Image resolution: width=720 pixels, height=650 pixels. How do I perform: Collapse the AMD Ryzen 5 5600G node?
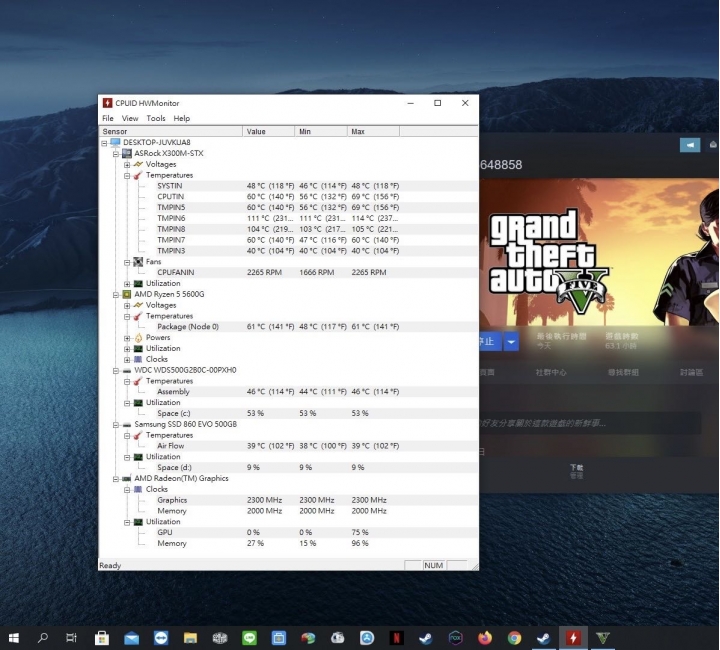(x=116, y=295)
